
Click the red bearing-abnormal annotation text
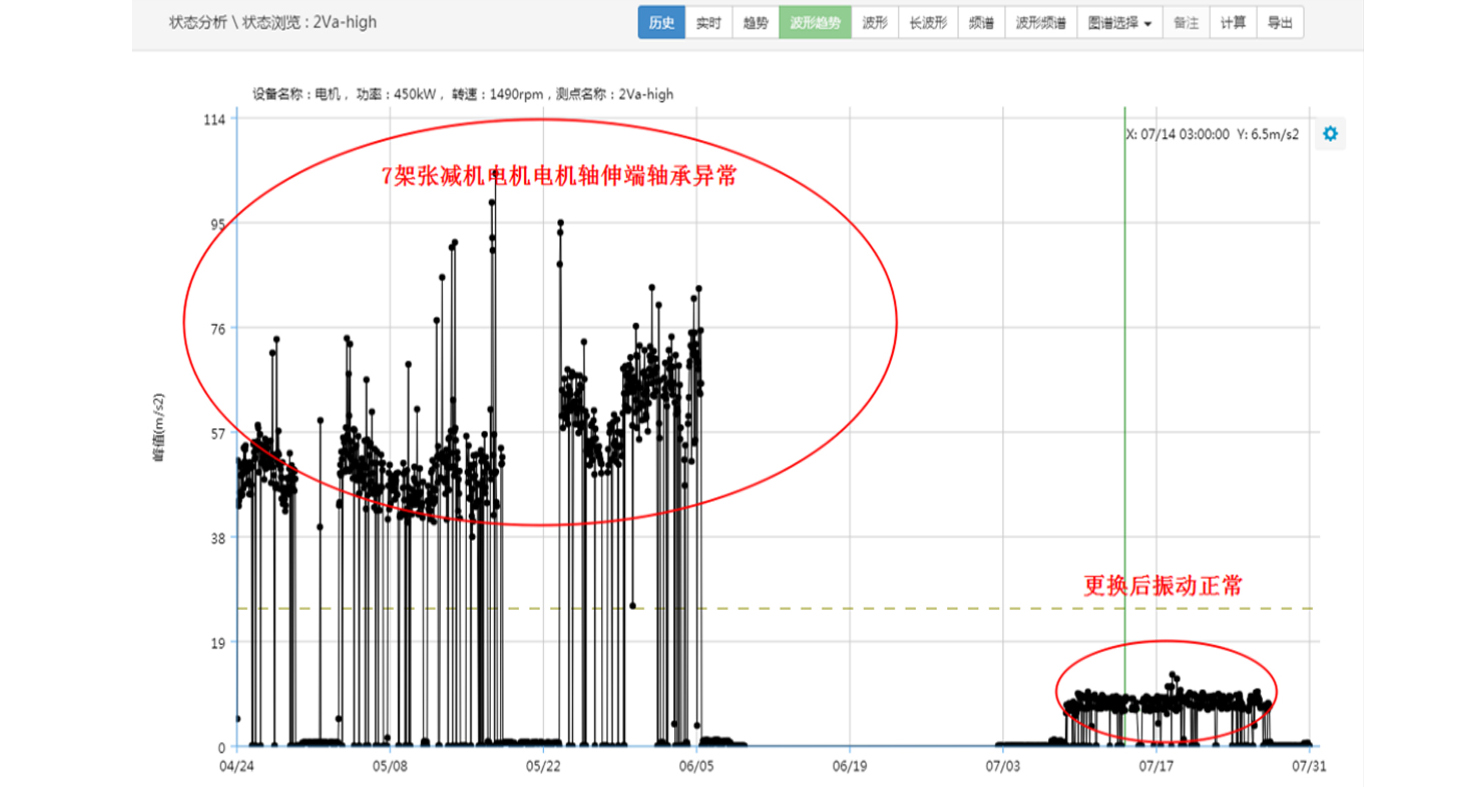click(560, 177)
